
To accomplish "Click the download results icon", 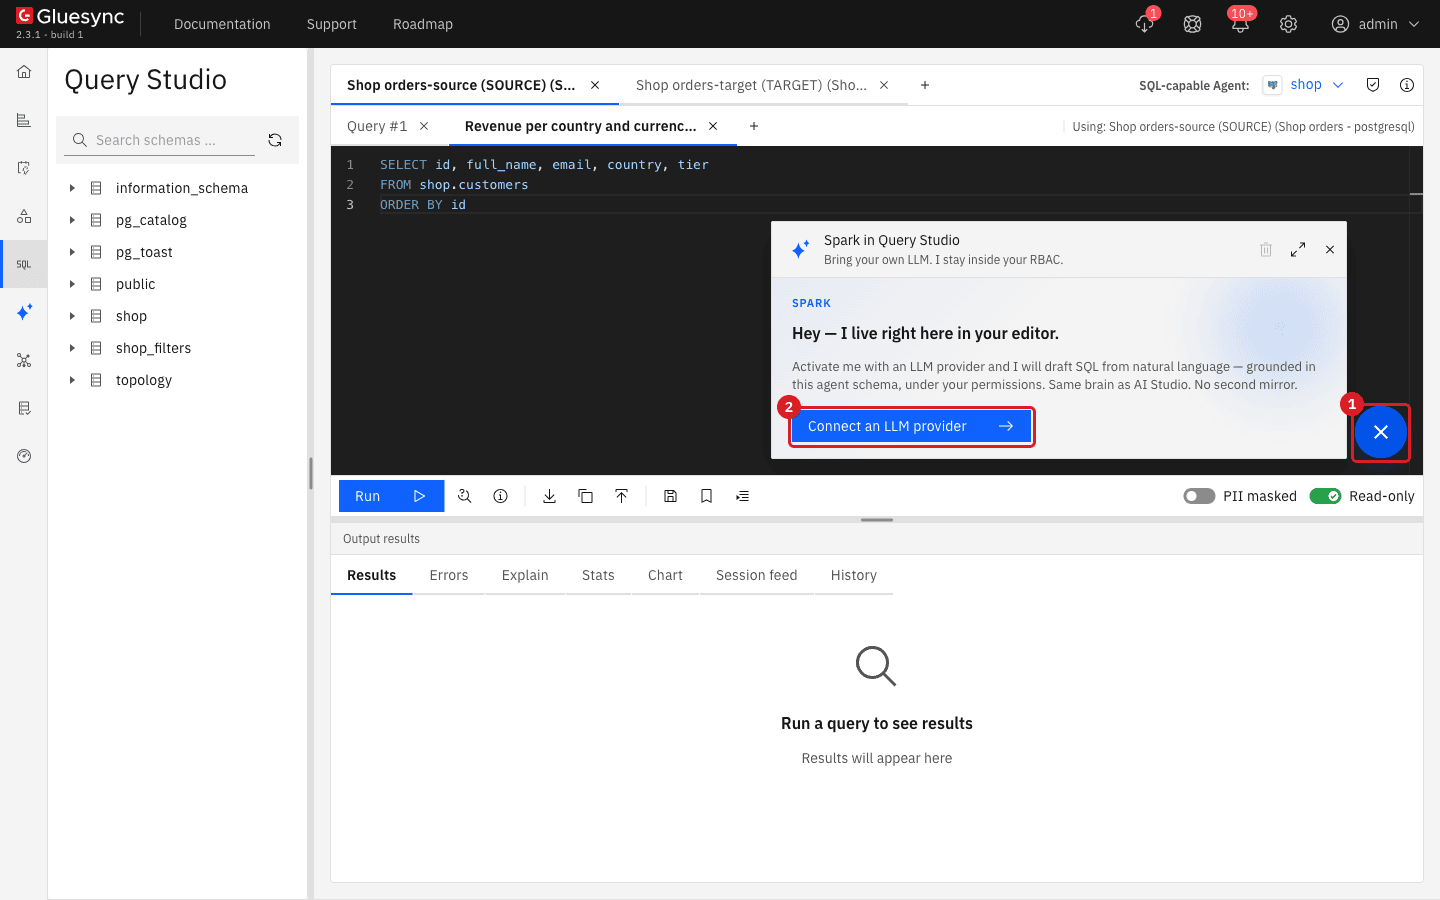I will click(549, 496).
